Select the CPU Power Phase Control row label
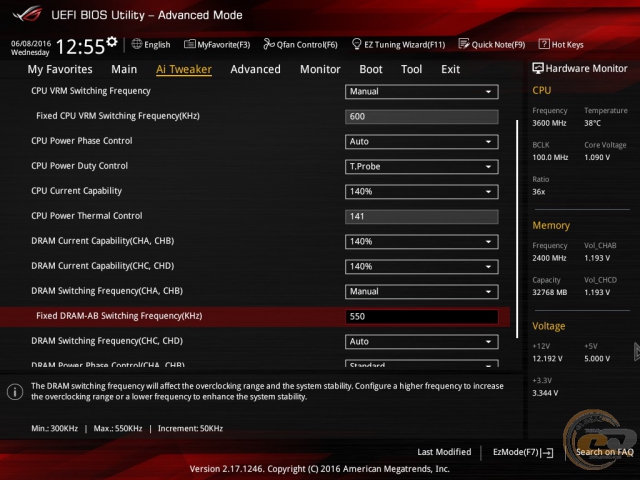The height and width of the screenshot is (480, 640). coord(82,141)
